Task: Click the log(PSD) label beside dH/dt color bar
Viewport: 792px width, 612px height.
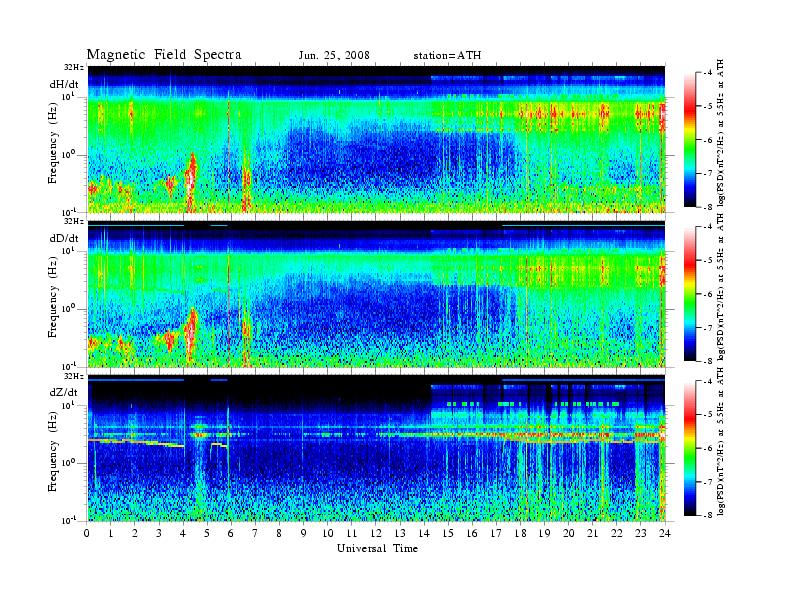Action: click(x=721, y=133)
